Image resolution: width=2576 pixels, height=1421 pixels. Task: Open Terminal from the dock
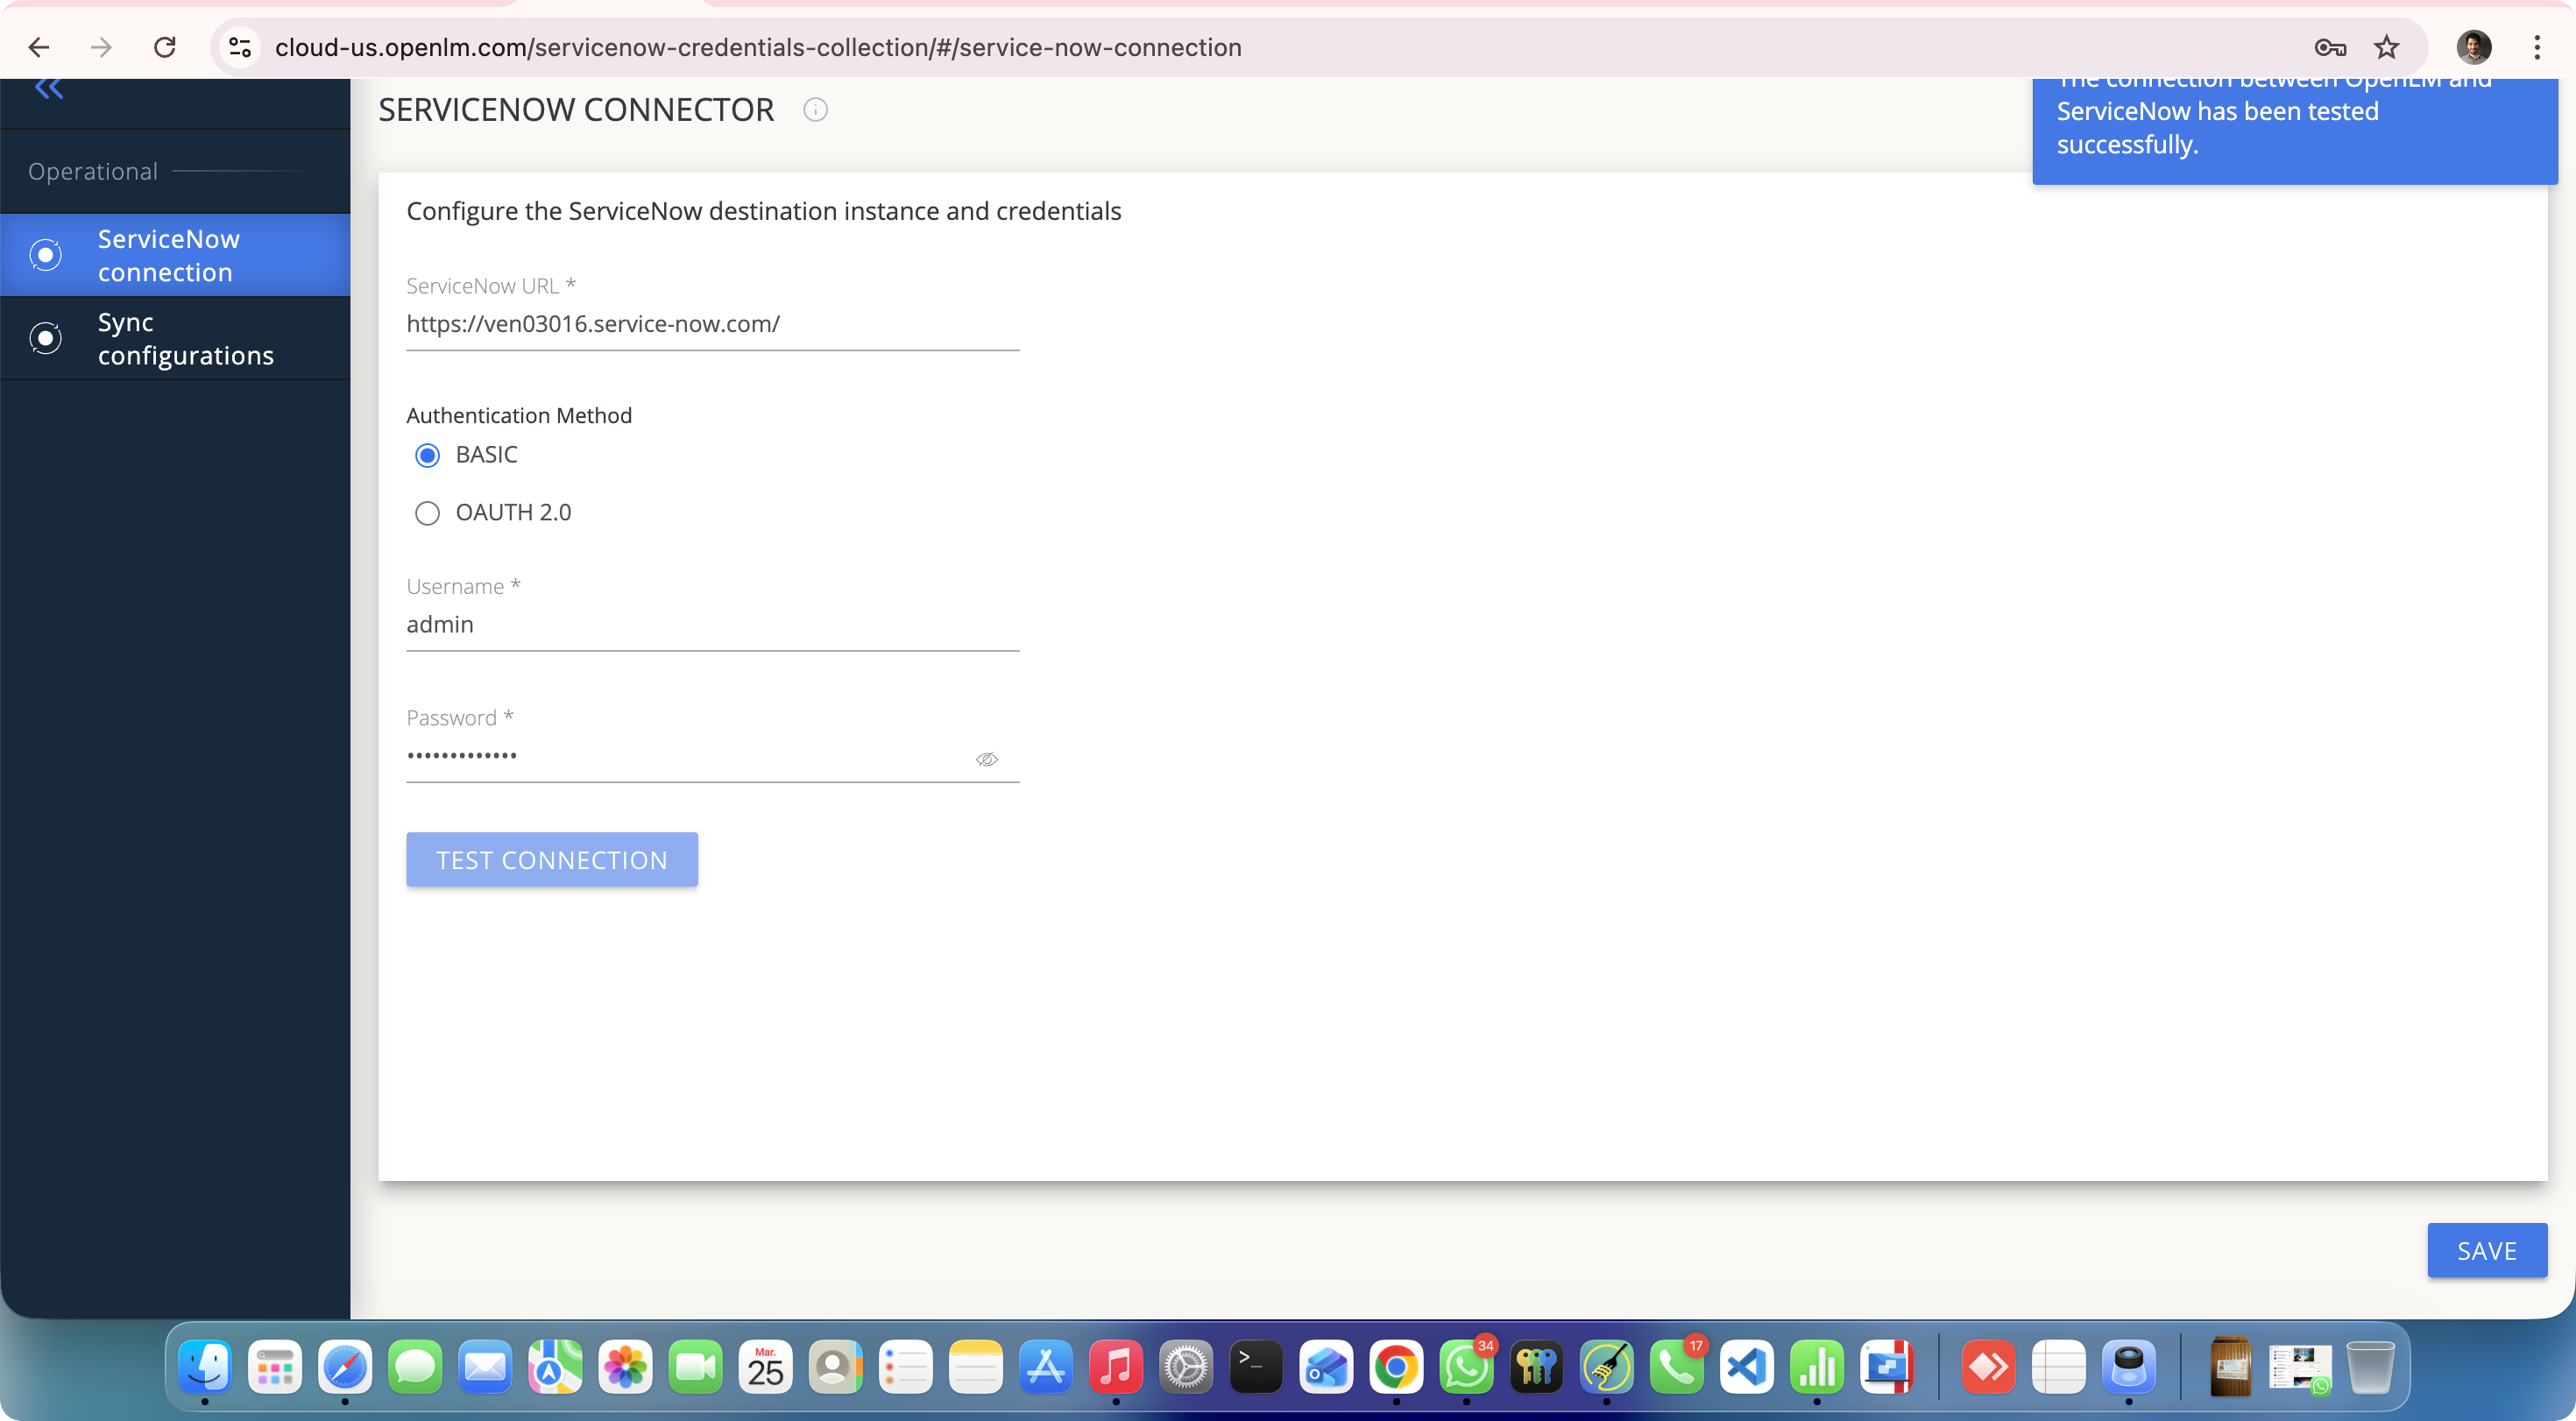coord(1256,1367)
